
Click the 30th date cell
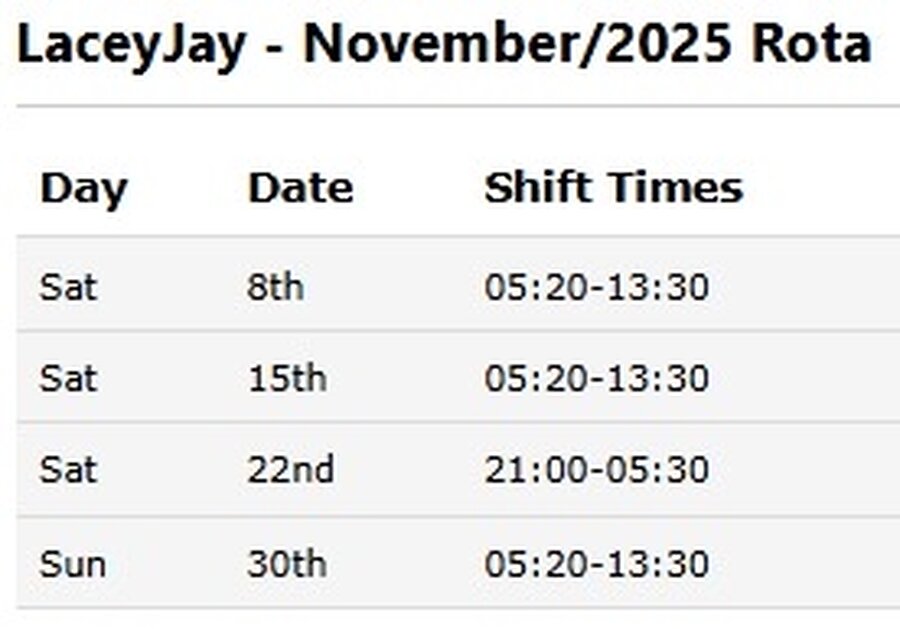pos(286,564)
